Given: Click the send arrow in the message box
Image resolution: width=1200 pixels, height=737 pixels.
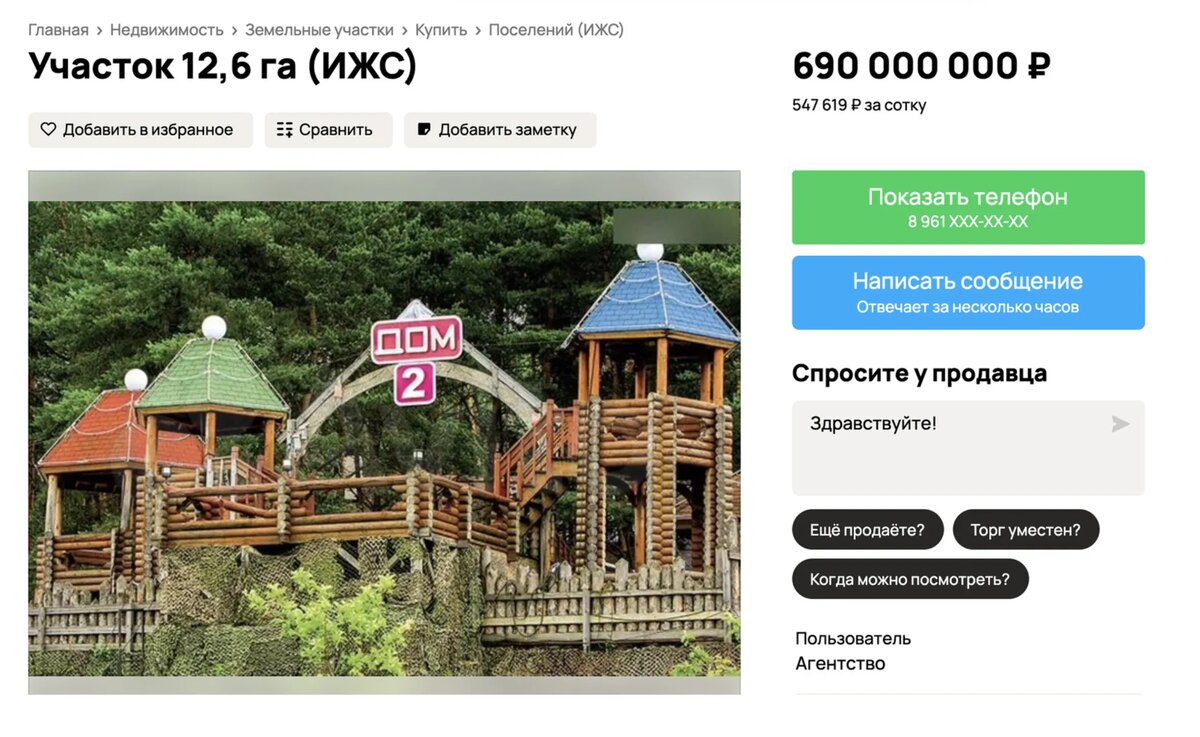Looking at the screenshot, I should (x=1121, y=423).
